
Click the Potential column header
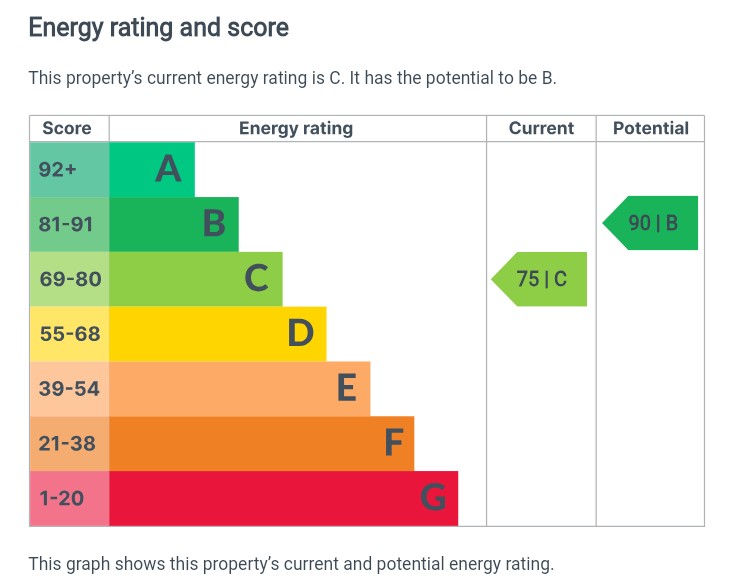click(x=651, y=128)
